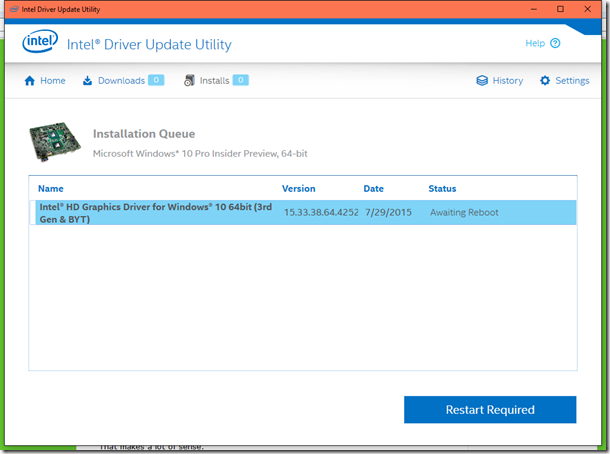Click the Settings gear icon

pyautogui.click(x=545, y=81)
